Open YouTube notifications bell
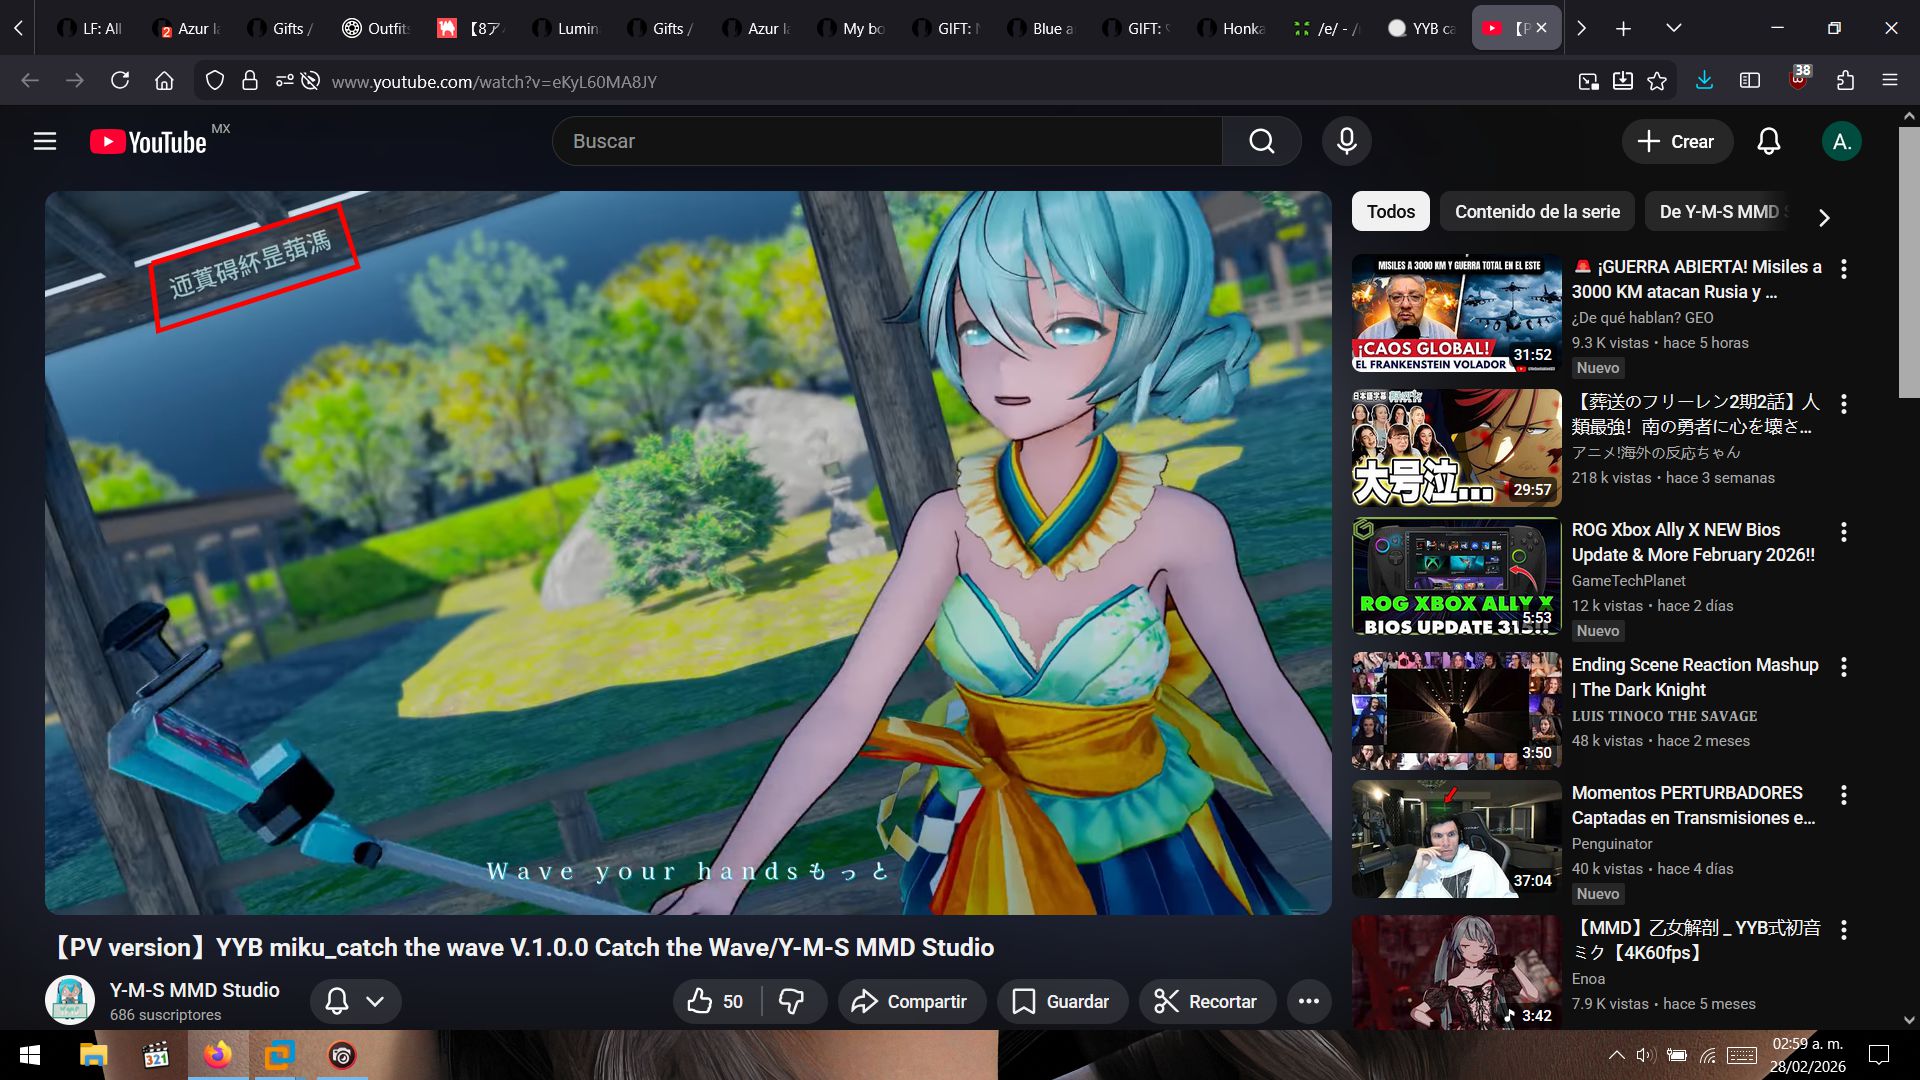This screenshot has height=1080, width=1920. click(1768, 141)
